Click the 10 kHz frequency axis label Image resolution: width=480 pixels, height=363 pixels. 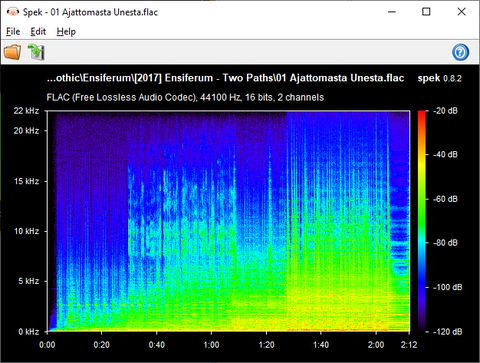click(x=26, y=231)
